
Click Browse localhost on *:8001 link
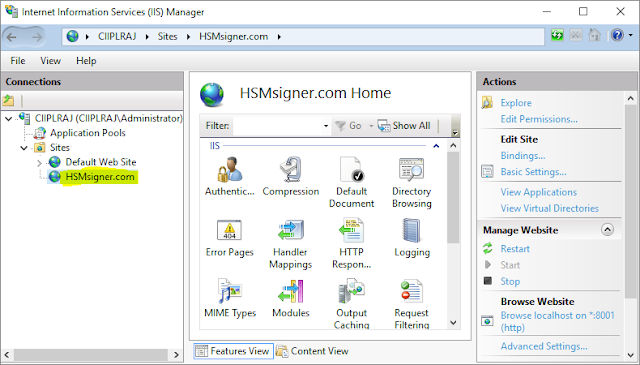point(557,321)
